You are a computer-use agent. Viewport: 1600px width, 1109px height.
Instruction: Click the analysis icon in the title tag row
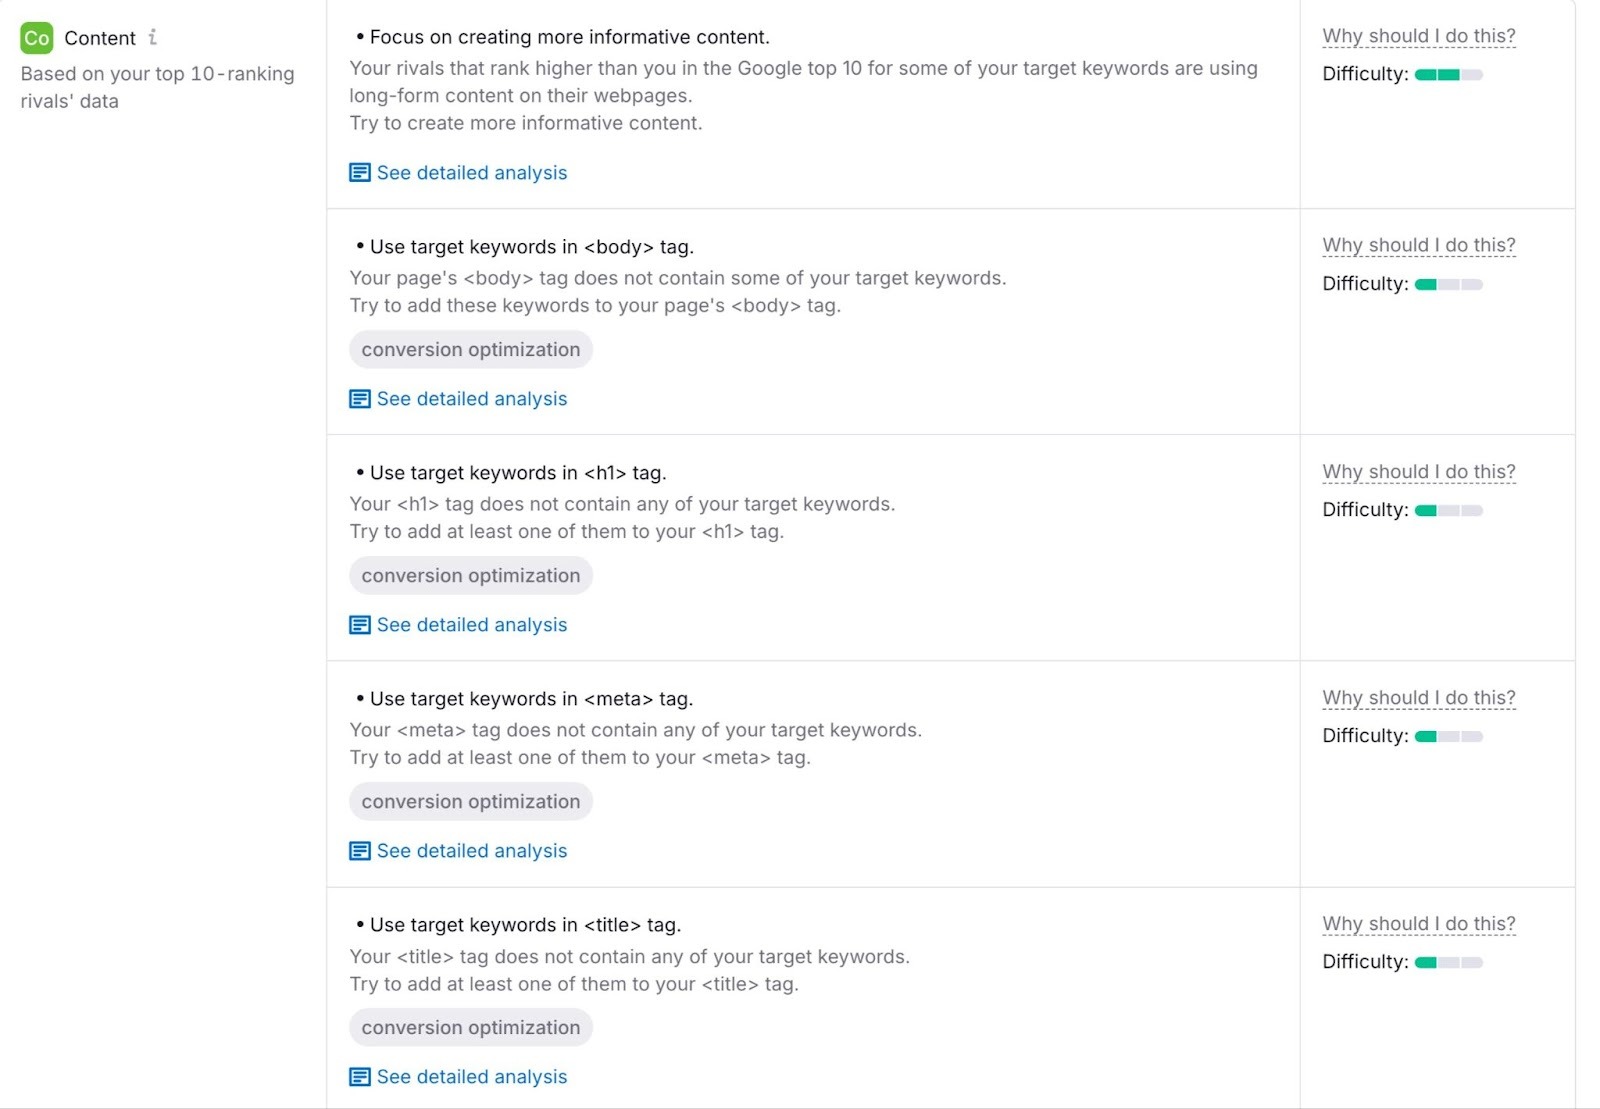click(x=358, y=1077)
